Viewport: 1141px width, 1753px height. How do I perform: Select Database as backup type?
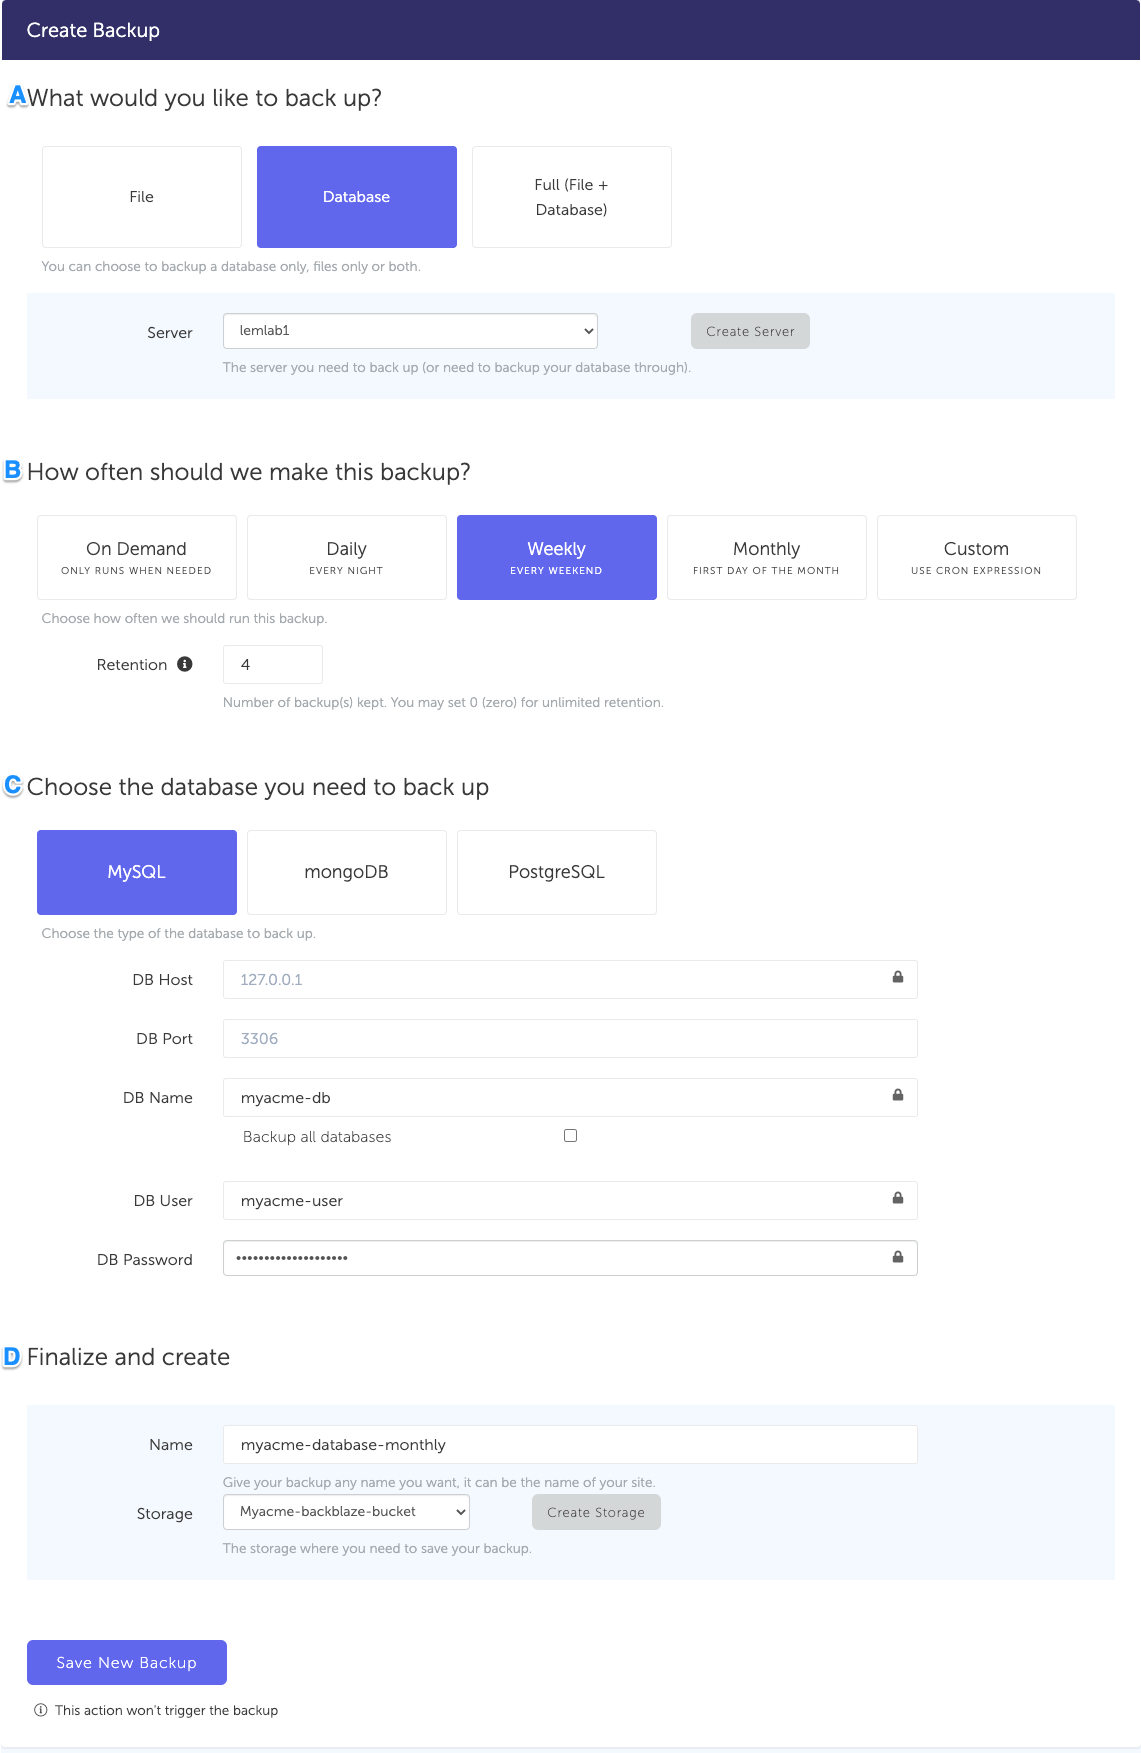(357, 197)
